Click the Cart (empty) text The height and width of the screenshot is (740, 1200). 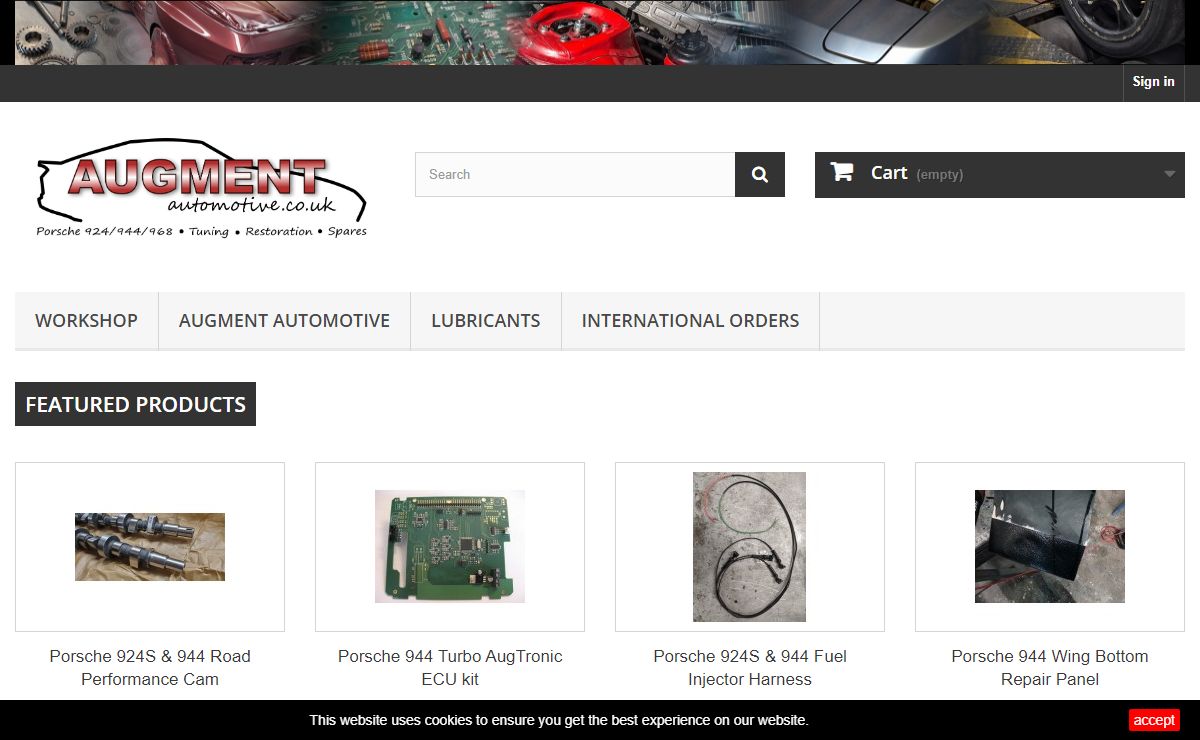point(917,173)
